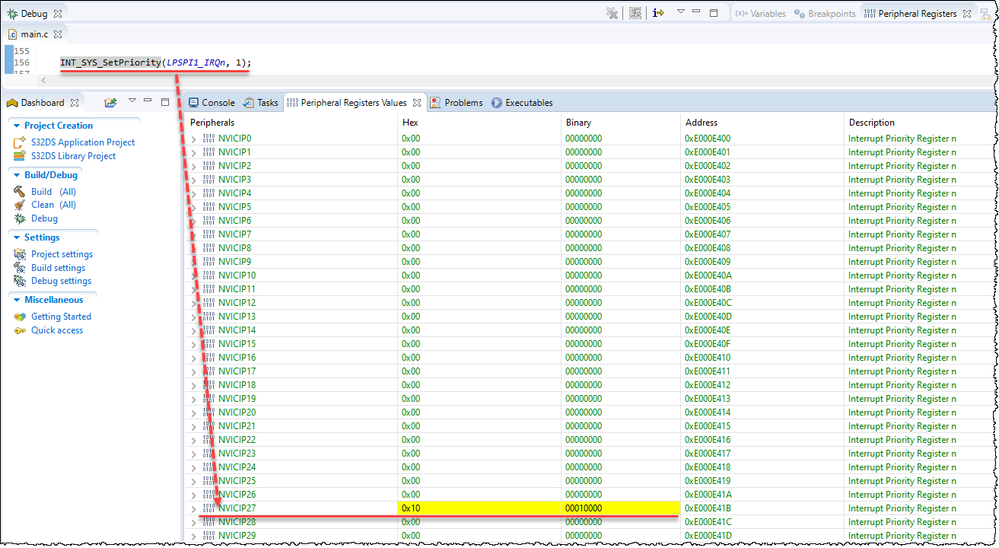Click the Debug settings icon
The image size is (999, 548).
click(20, 280)
